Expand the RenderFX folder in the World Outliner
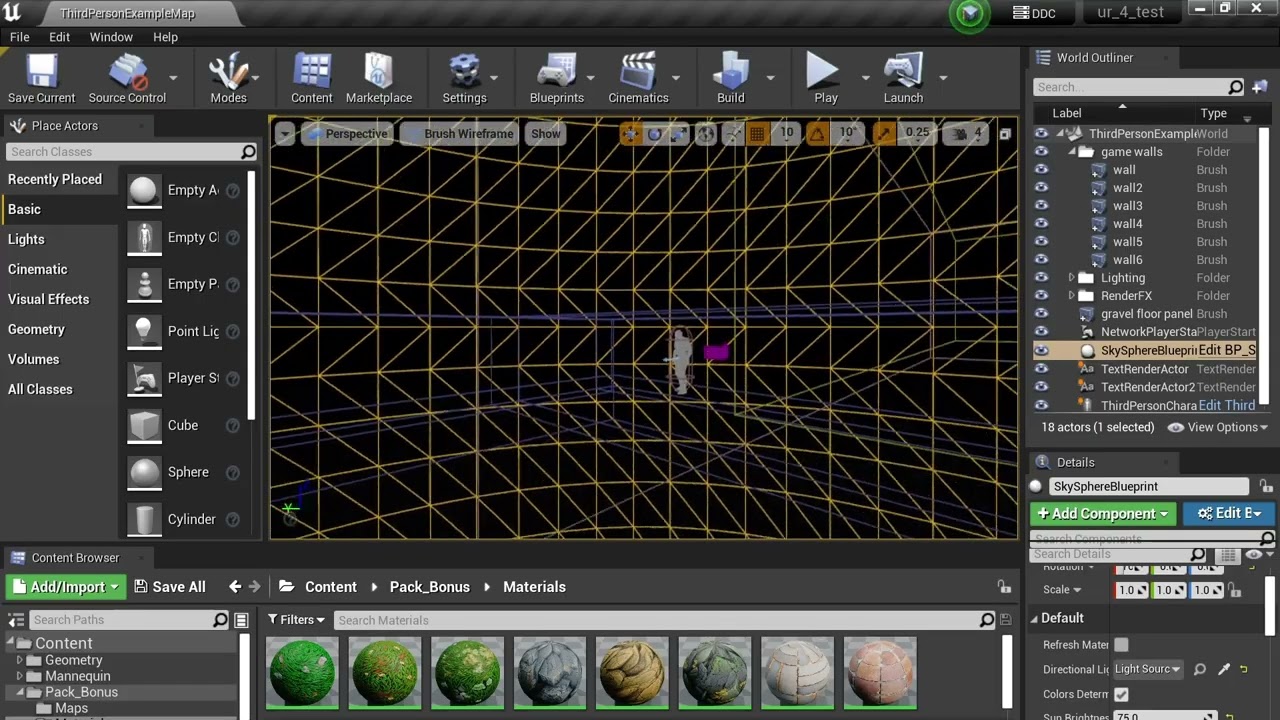1280x720 pixels. pos(1072,296)
